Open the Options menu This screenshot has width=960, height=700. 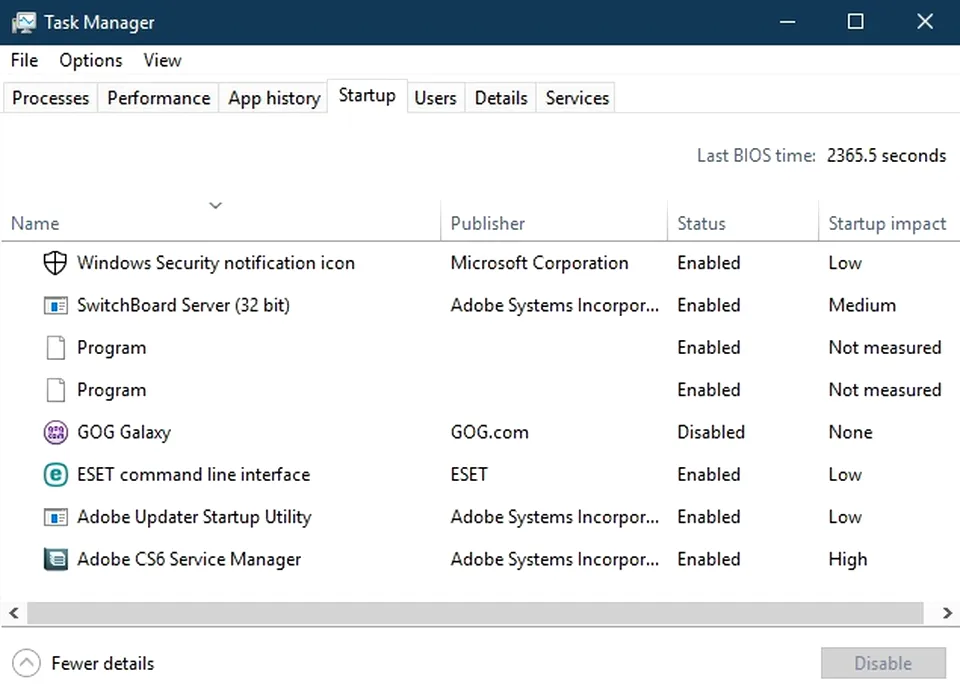(91, 61)
